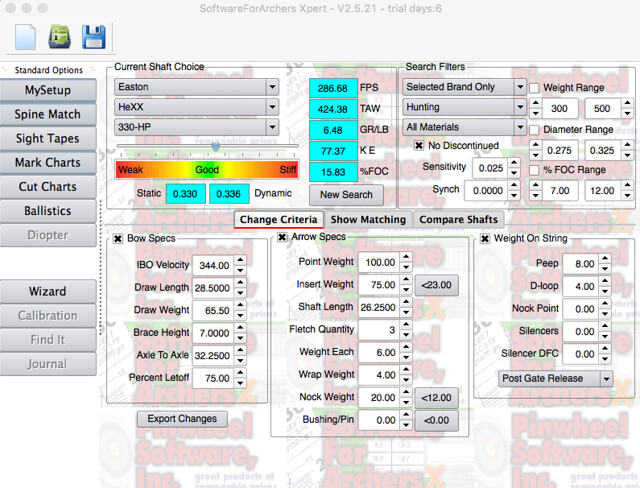Screen dimensions: 640x488
Task: Enable the % FOC Range checkbox
Action: point(534,170)
